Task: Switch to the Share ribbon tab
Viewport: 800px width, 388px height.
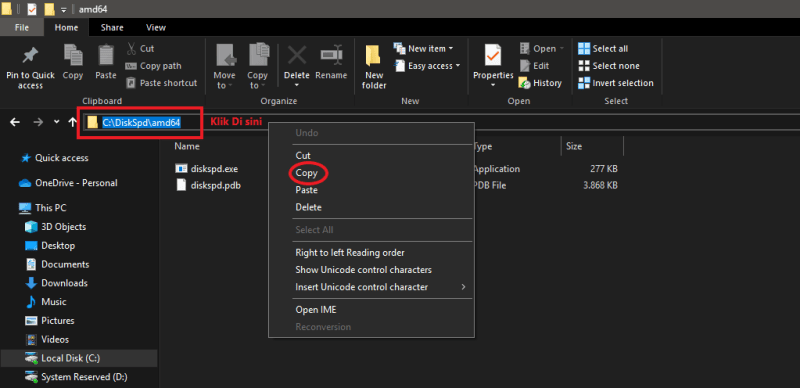Action: [x=112, y=28]
